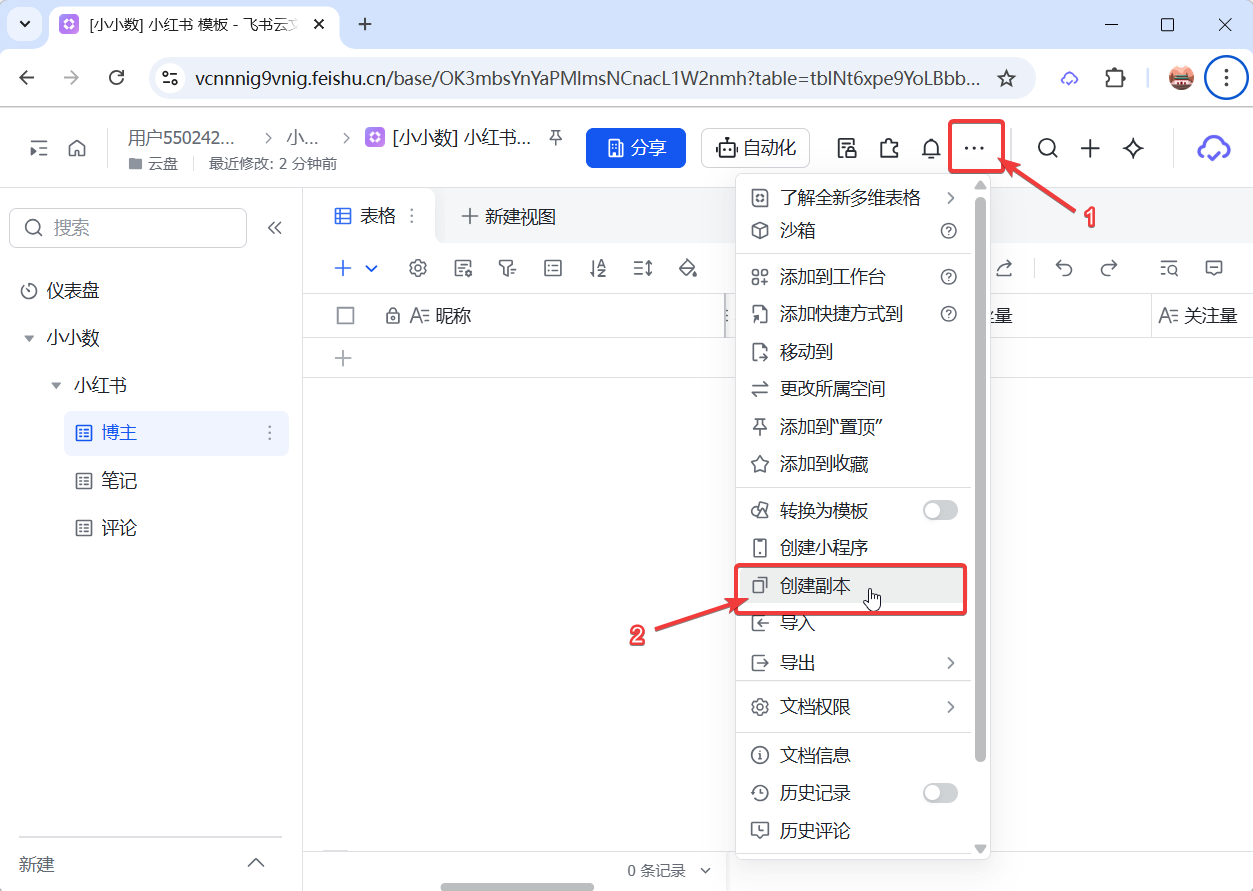Click the row height adjustment icon
Image resolution: width=1253 pixels, height=891 pixels.
pos(643,268)
